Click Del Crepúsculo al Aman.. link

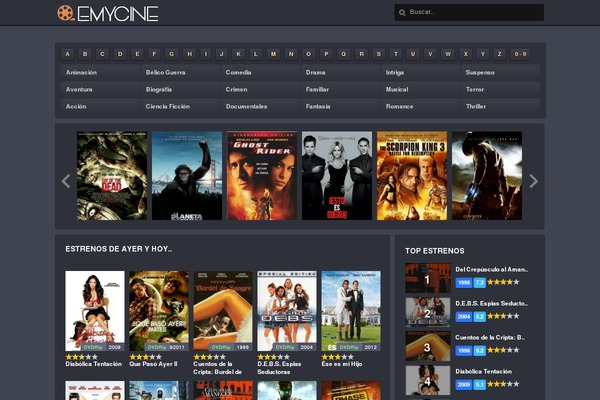pos(491,269)
